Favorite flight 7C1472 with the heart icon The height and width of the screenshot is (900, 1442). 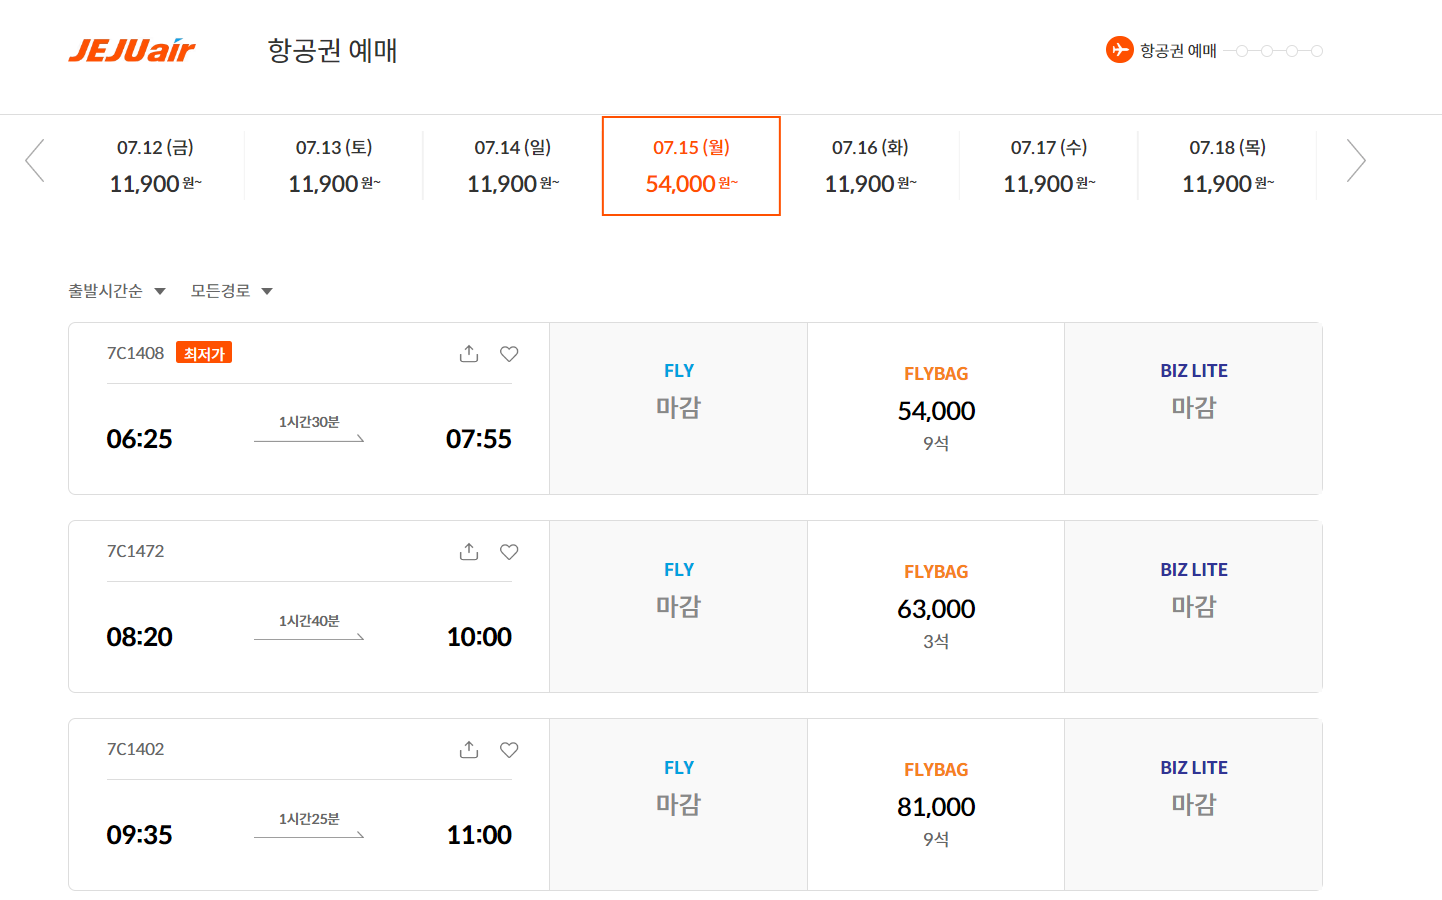[509, 551]
